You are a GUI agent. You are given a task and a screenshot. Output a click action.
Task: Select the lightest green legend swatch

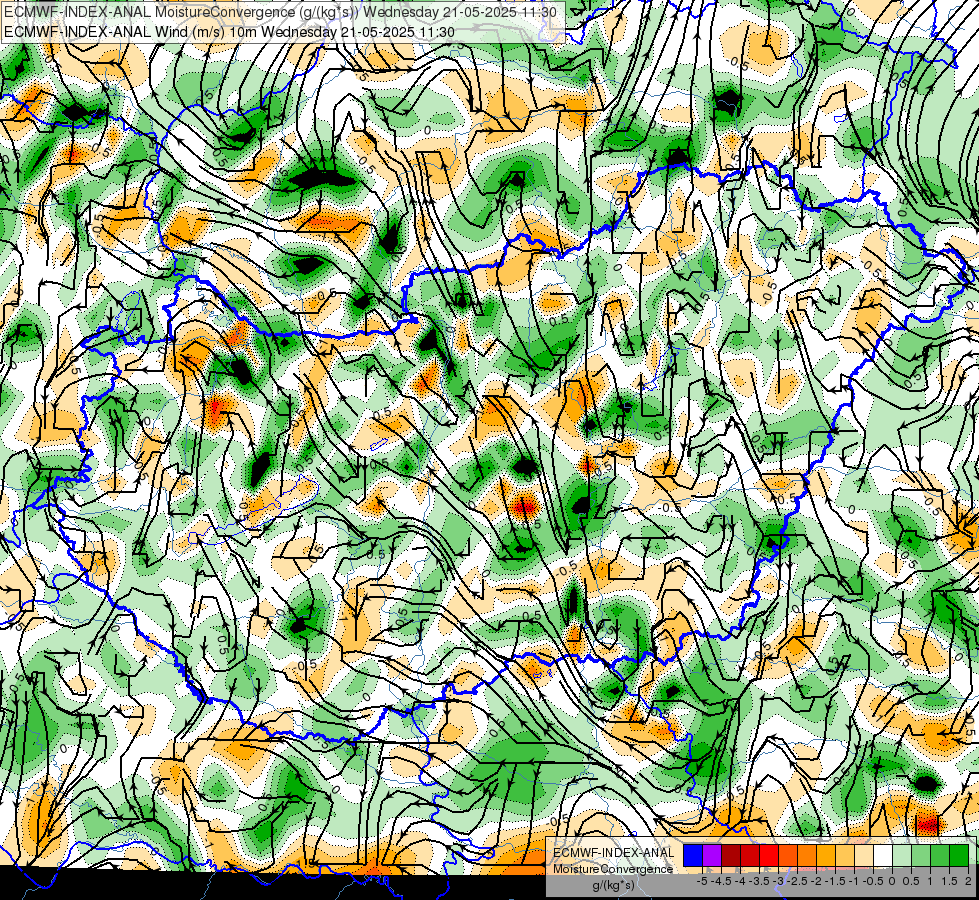pos(902,856)
